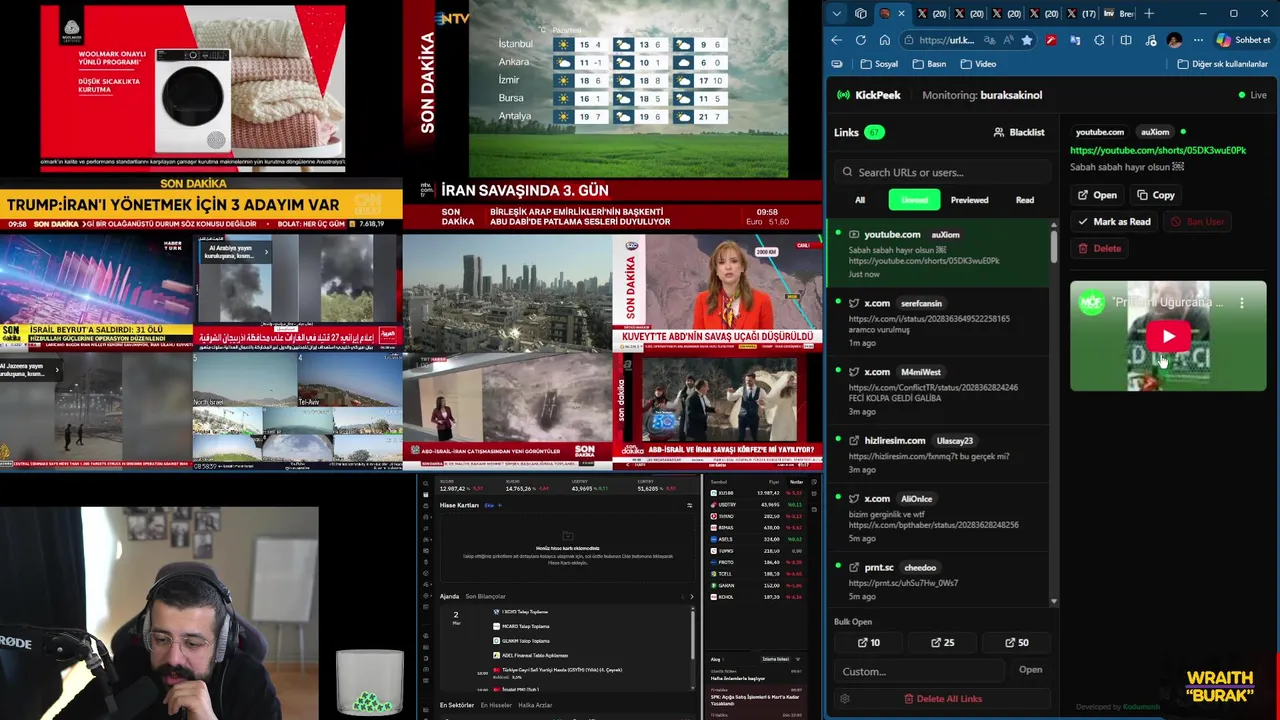Bulk open 50 links
This screenshot has width=1280, height=720.
tap(1015, 643)
